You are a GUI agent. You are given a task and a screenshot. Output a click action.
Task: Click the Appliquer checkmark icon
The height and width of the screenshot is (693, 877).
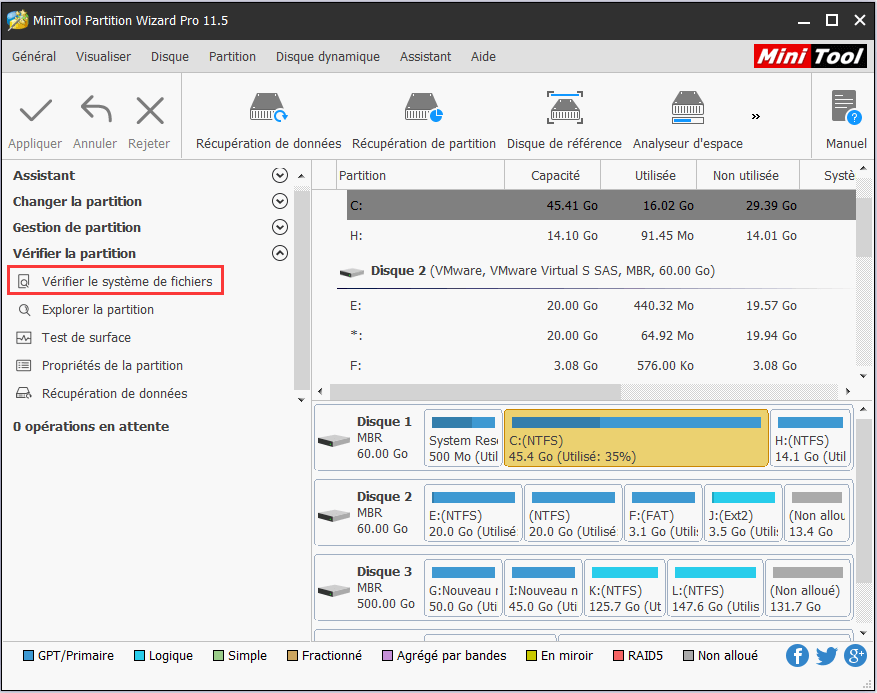click(x=35, y=110)
